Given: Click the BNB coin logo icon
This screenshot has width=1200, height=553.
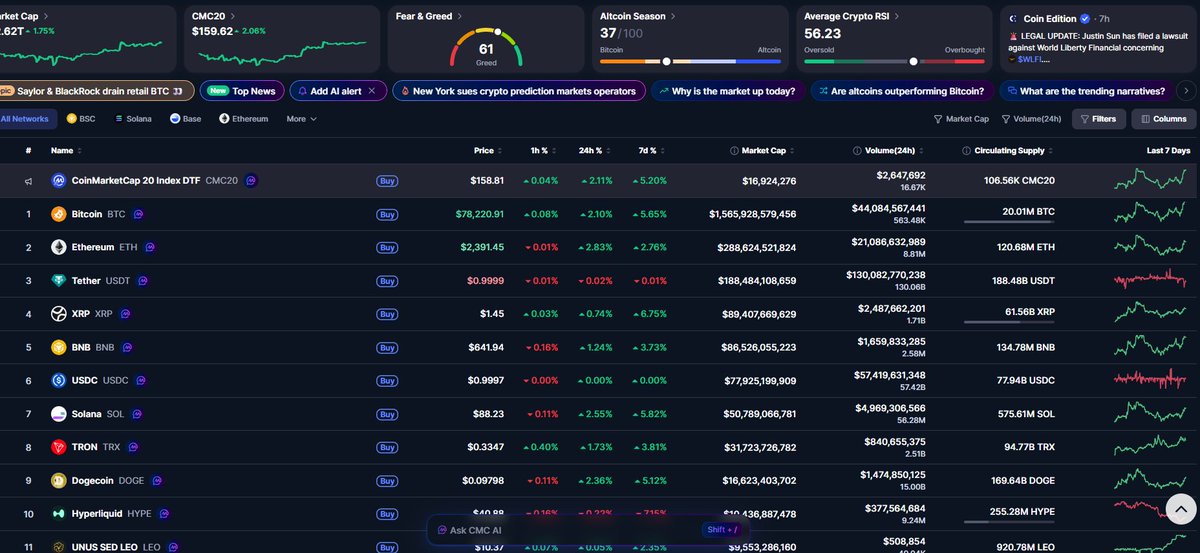Looking at the screenshot, I should coord(58,347).
